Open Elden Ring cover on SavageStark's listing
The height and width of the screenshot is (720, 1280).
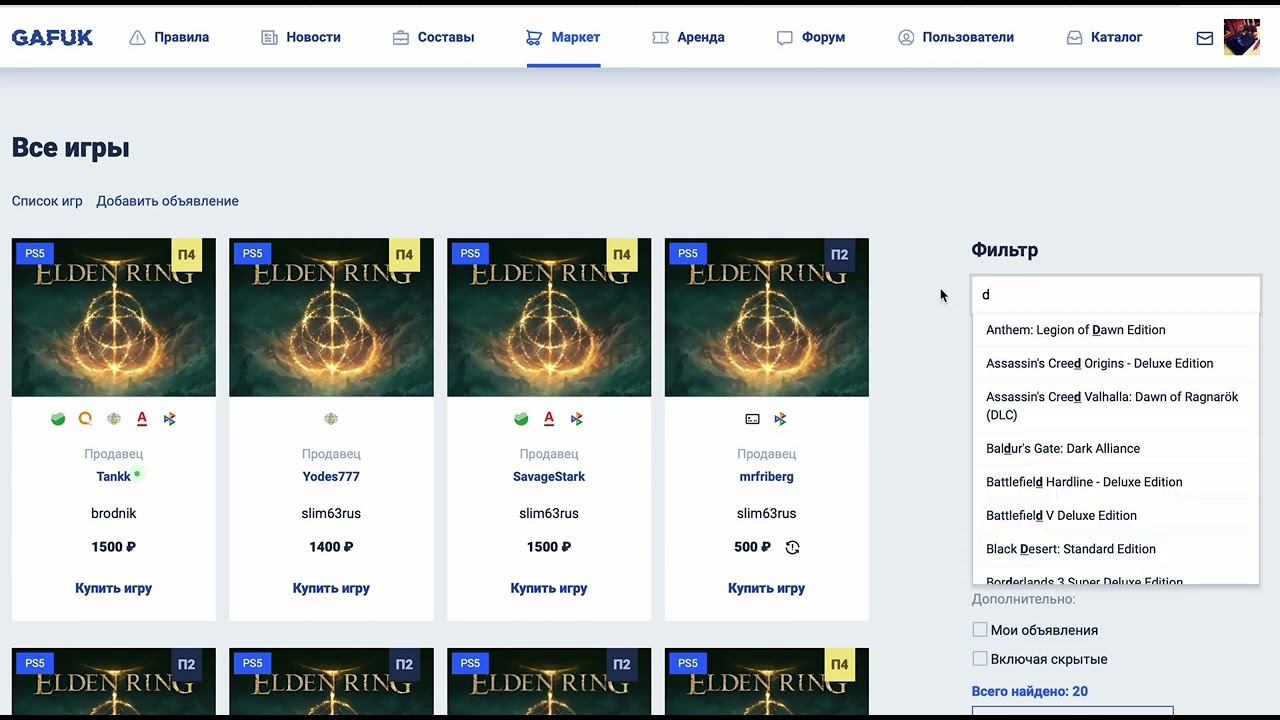(549, 317)
